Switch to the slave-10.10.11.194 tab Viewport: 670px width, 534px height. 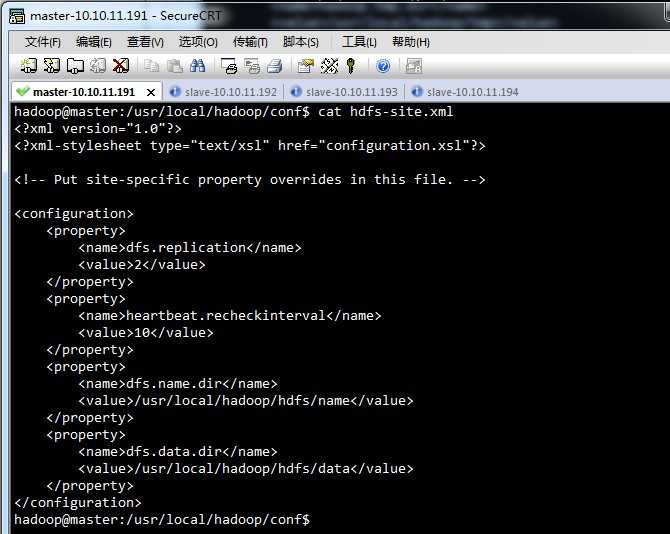pyautogui.click(x=465, y=91)
